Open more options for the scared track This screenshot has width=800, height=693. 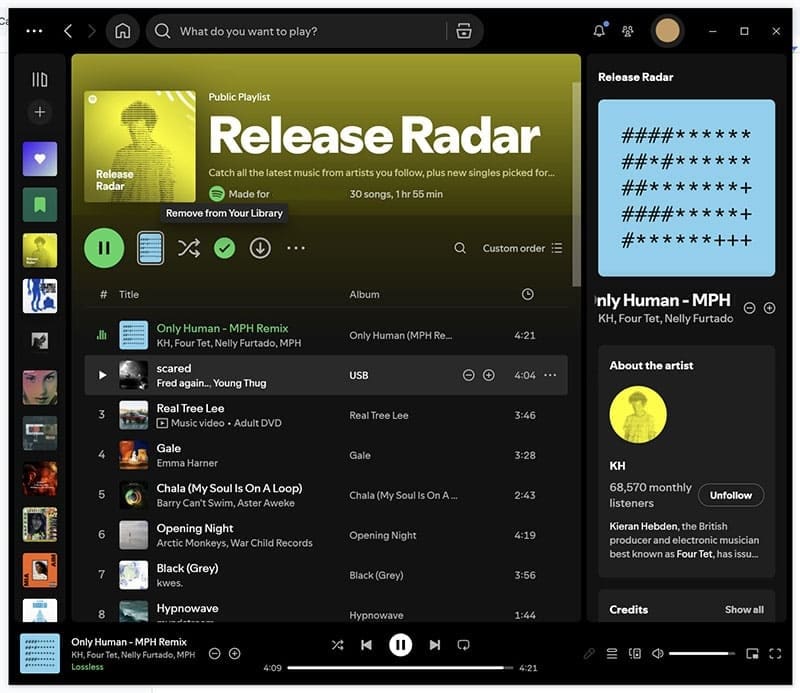pos(549,375)
